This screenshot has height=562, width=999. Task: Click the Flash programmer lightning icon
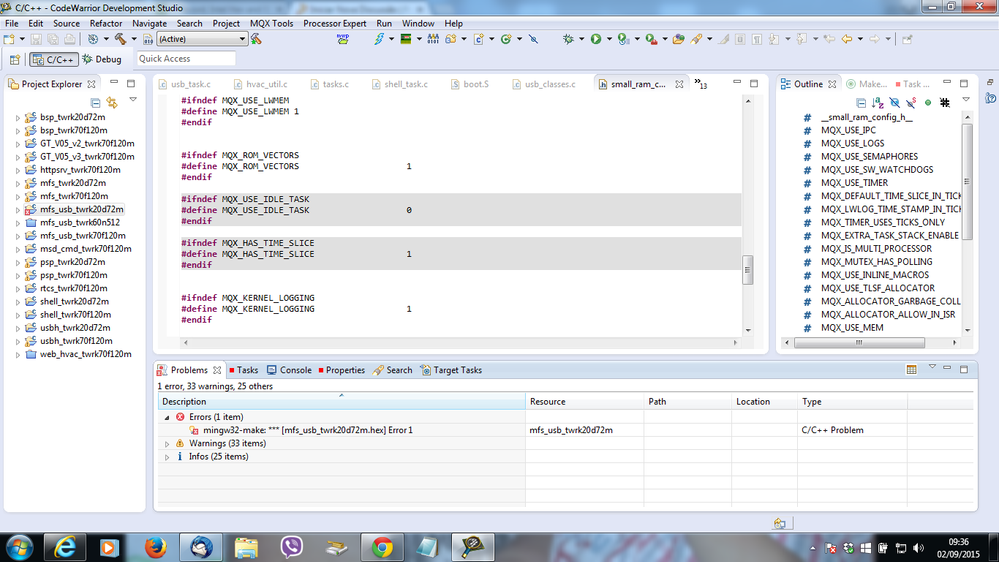[x=379, y=39]
